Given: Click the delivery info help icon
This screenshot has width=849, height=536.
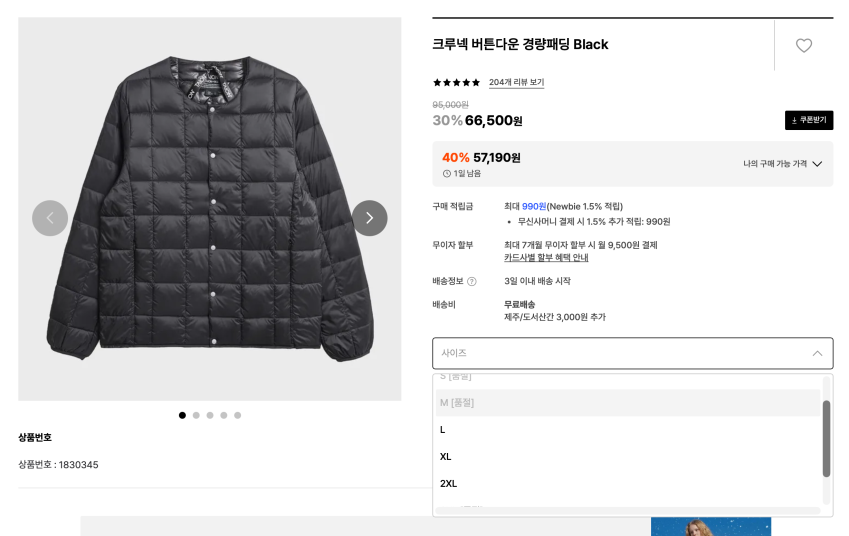Looking at the screenshot, I should tap(472, 282).
